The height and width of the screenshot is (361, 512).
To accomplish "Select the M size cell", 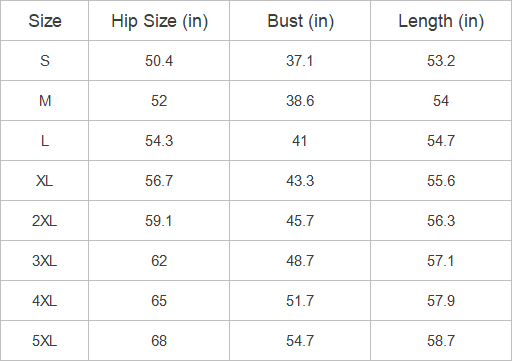I will coord(45,101).
